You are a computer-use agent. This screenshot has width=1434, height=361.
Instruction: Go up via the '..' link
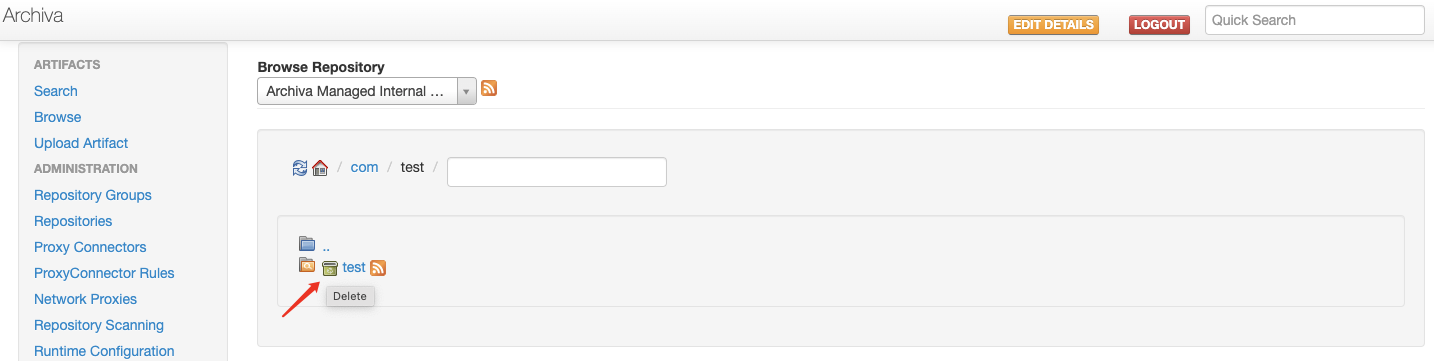(326, 244)
